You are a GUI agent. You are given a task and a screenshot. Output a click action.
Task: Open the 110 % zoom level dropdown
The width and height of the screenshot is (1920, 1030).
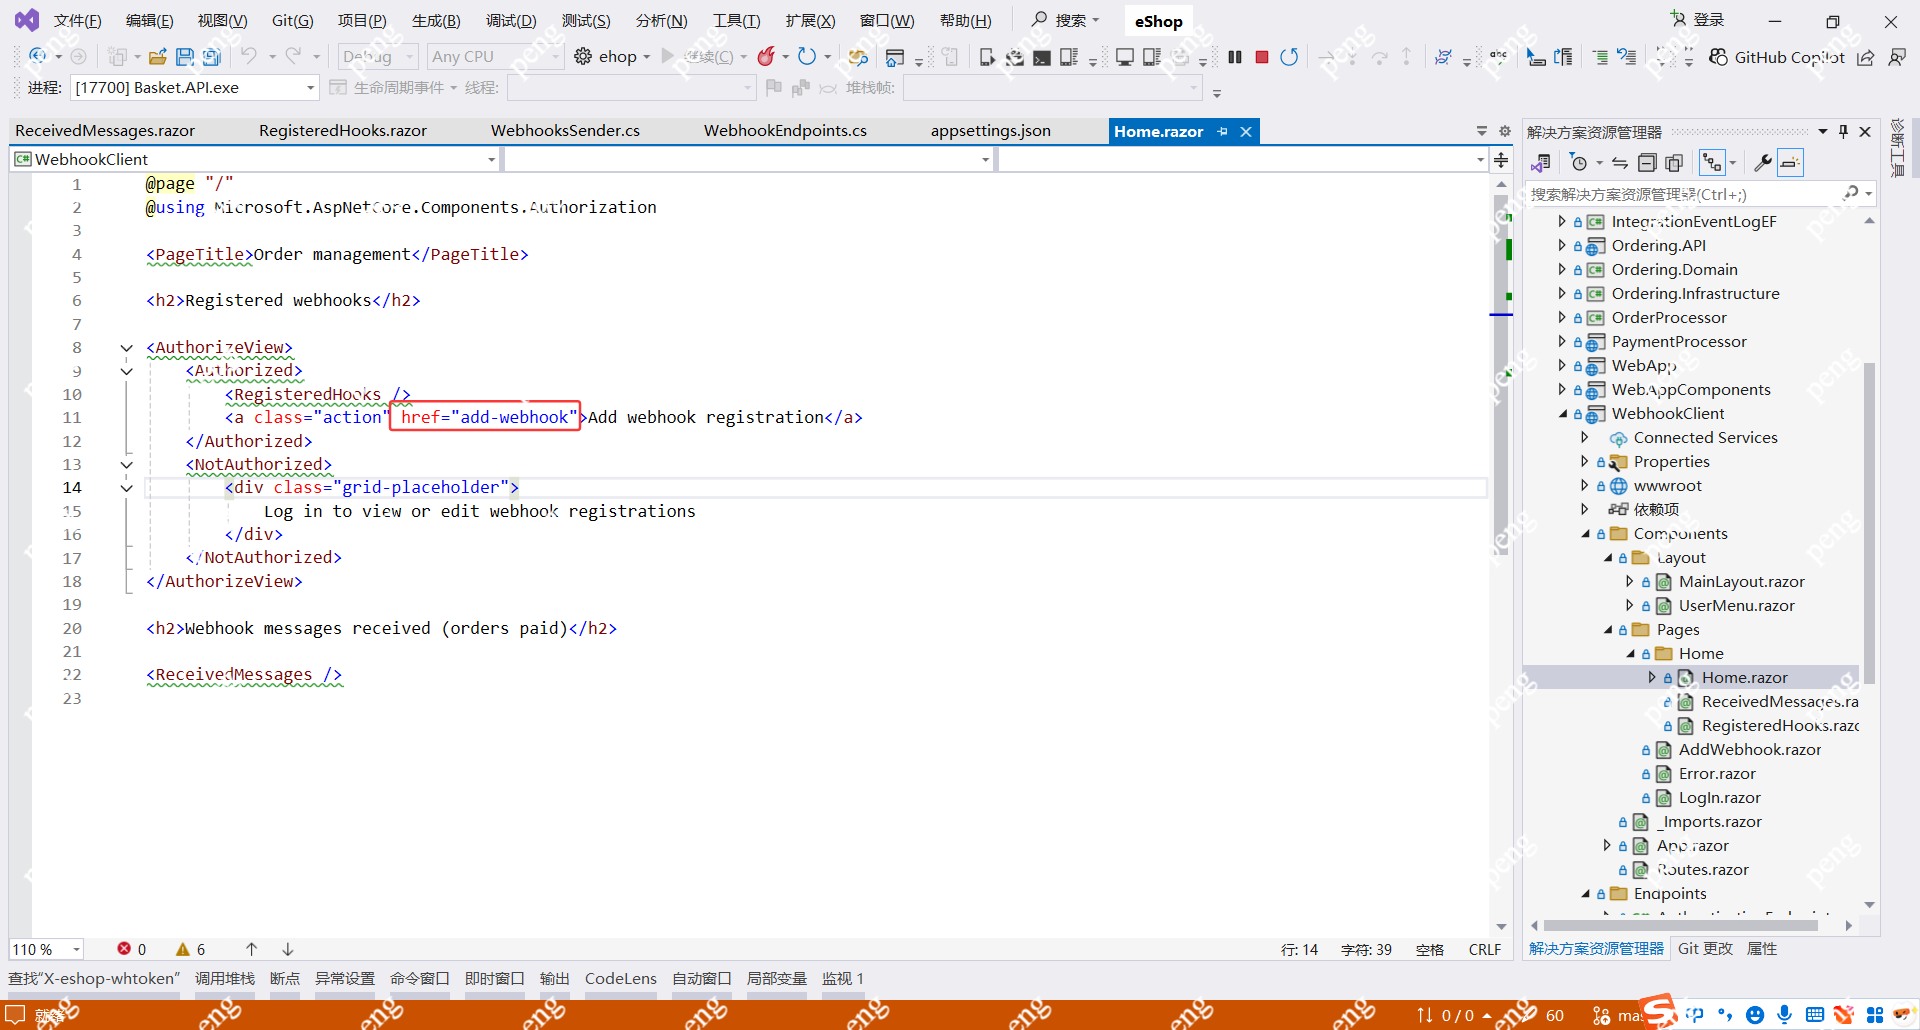coord(46,949)
